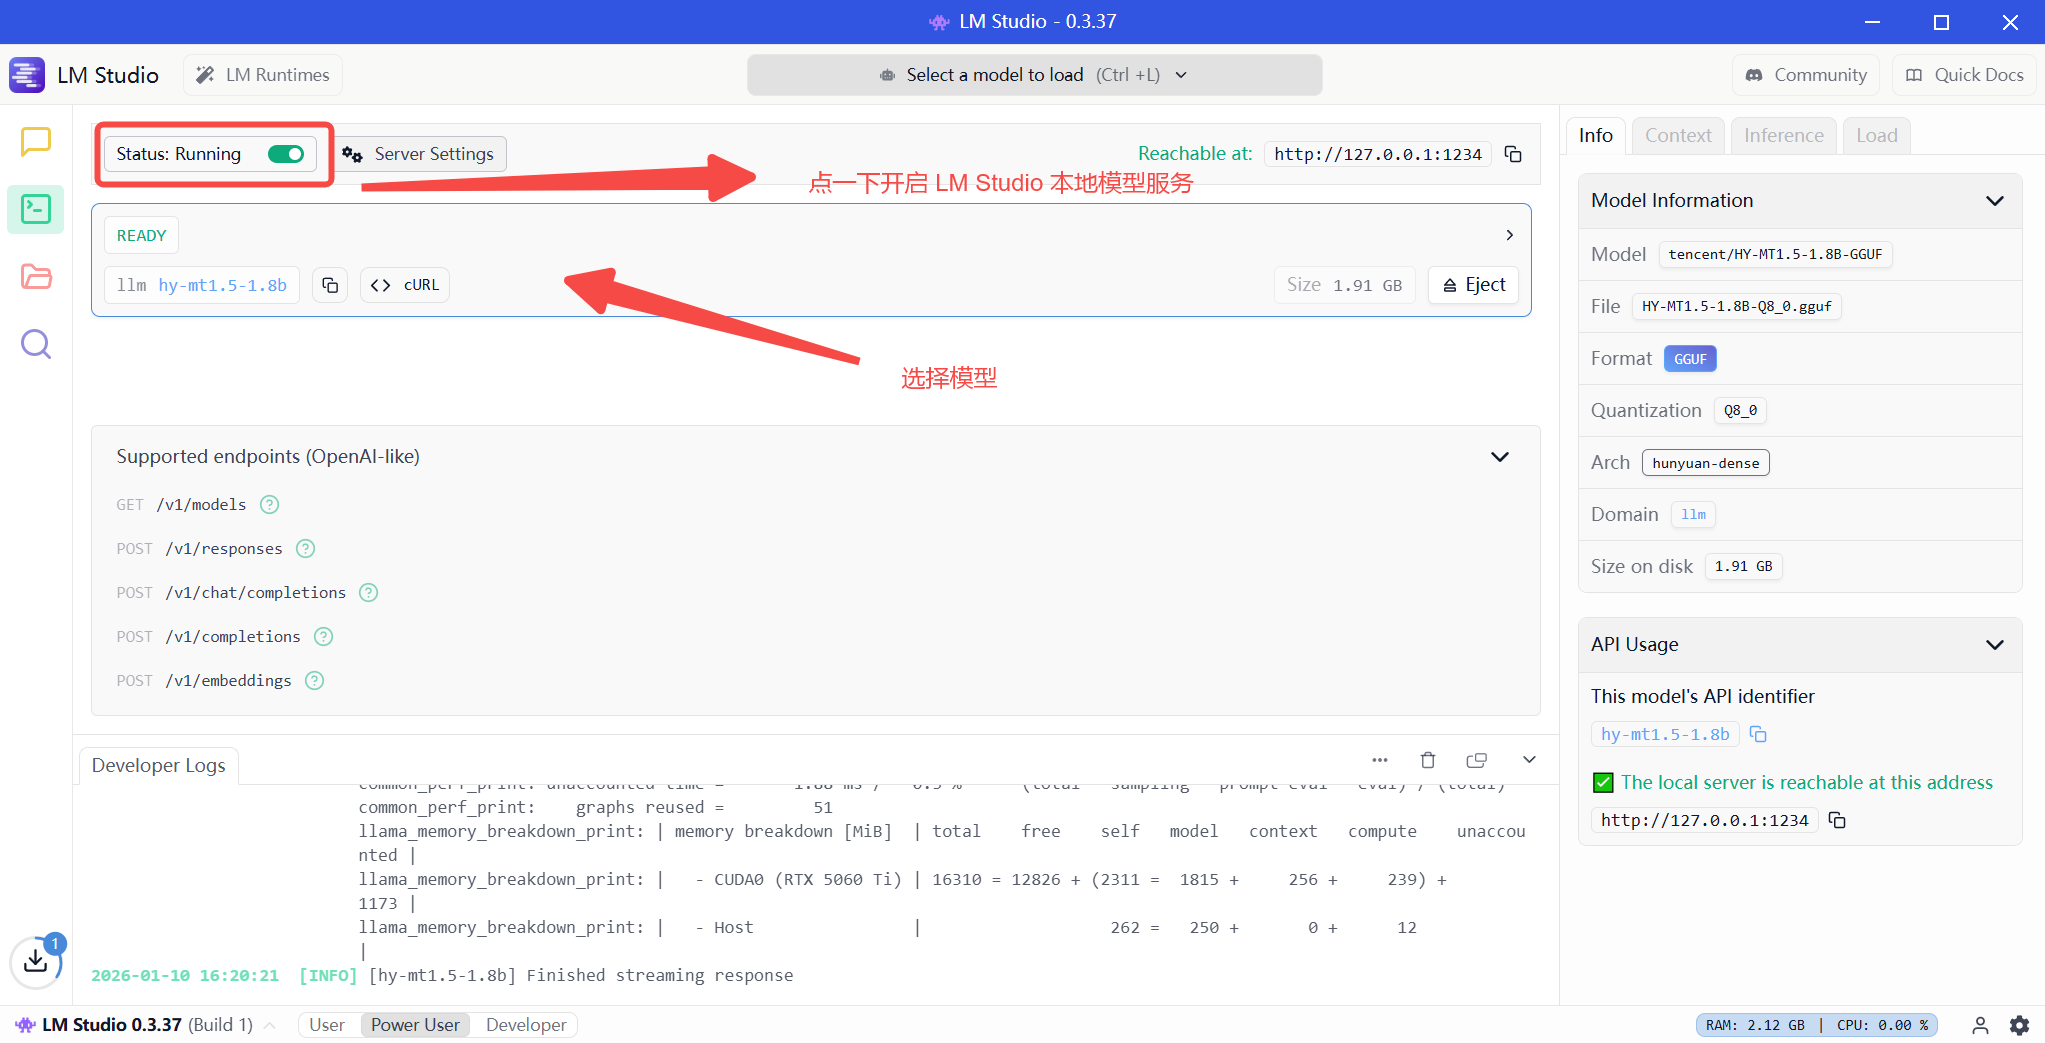Toggle the server Status Running switch
Viewport: 2045px width, 1043px height.
click(x=286, y=154)
